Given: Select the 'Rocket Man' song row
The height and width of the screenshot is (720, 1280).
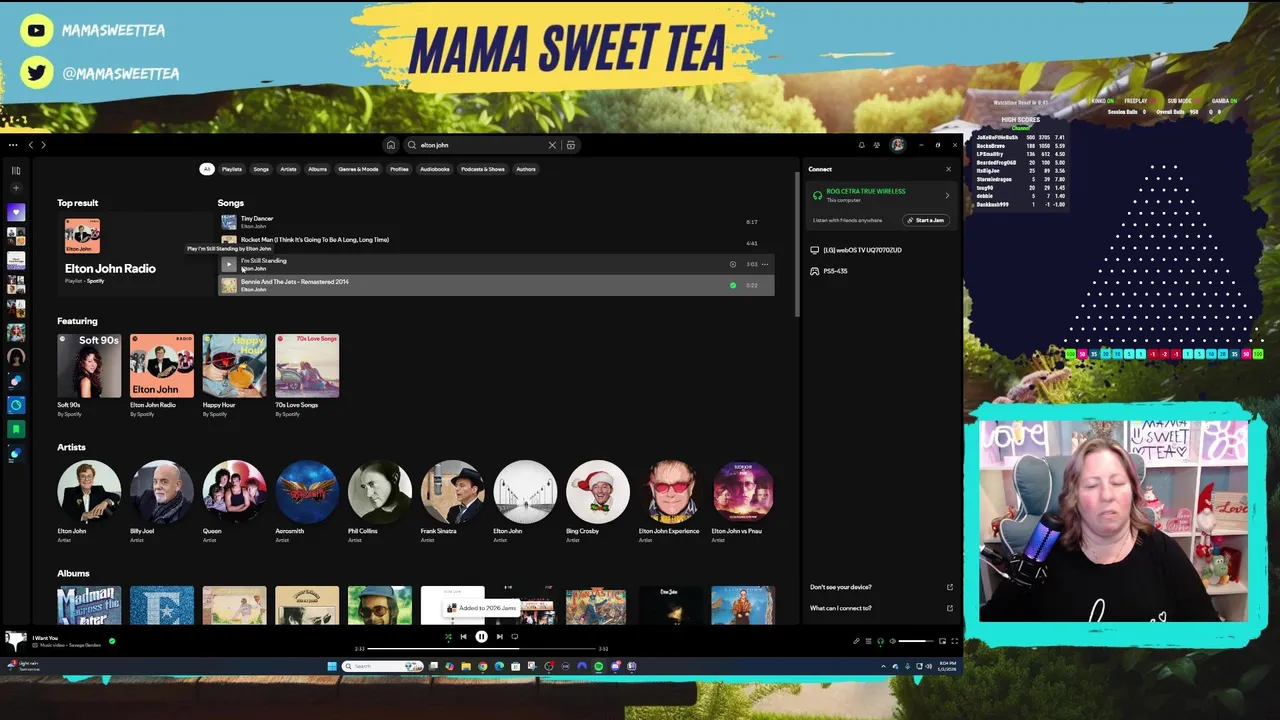Looking at the screenshot, I should (496, 243).
